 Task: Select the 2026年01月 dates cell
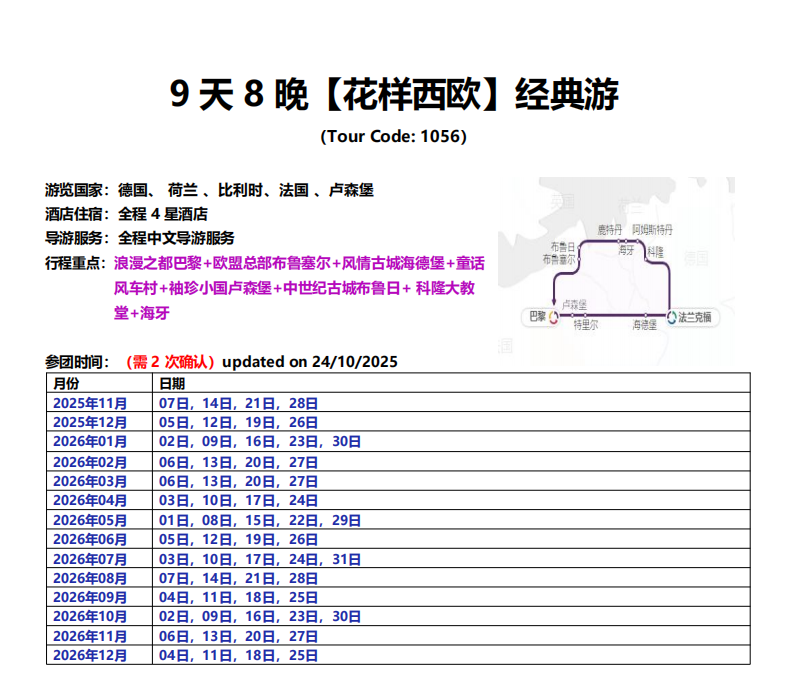click(260, 441)
